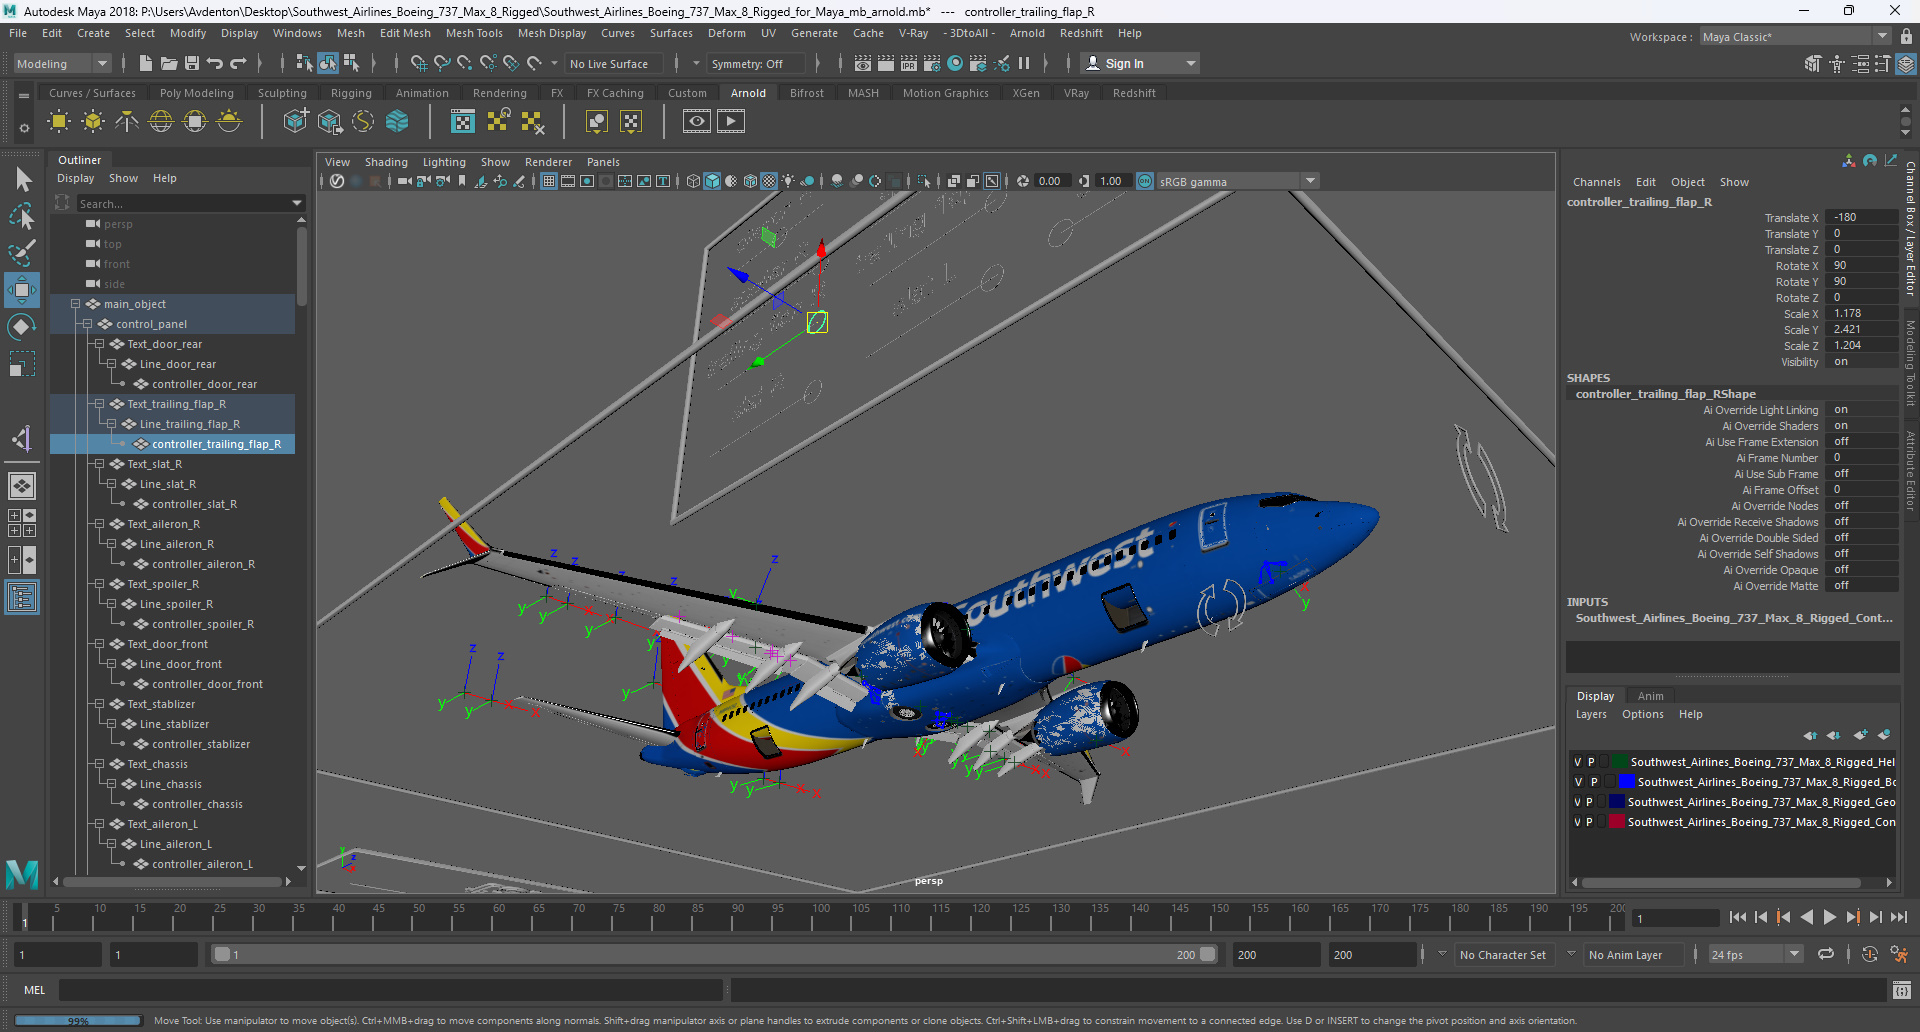Toggle loop playback icon
This screenshot has height=1032, width=1920.
pos(1826,954)
